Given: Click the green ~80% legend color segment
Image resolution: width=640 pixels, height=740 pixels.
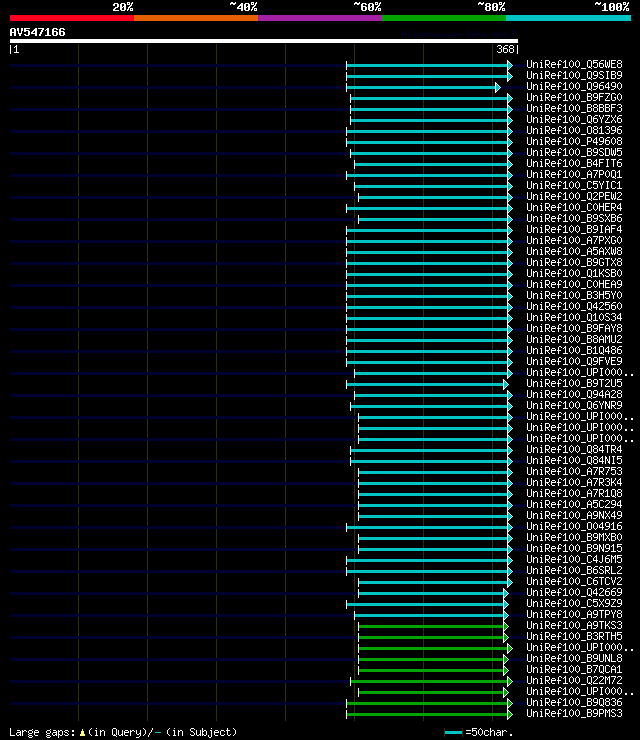Looking at the screenshot, I should 444,18.
